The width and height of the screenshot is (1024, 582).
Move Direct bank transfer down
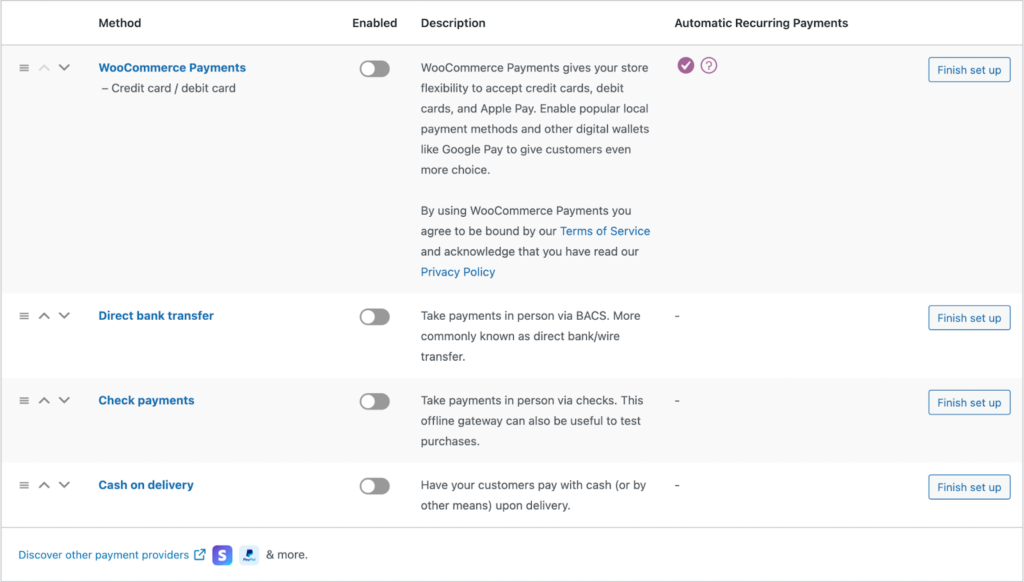tap(64, 316)
